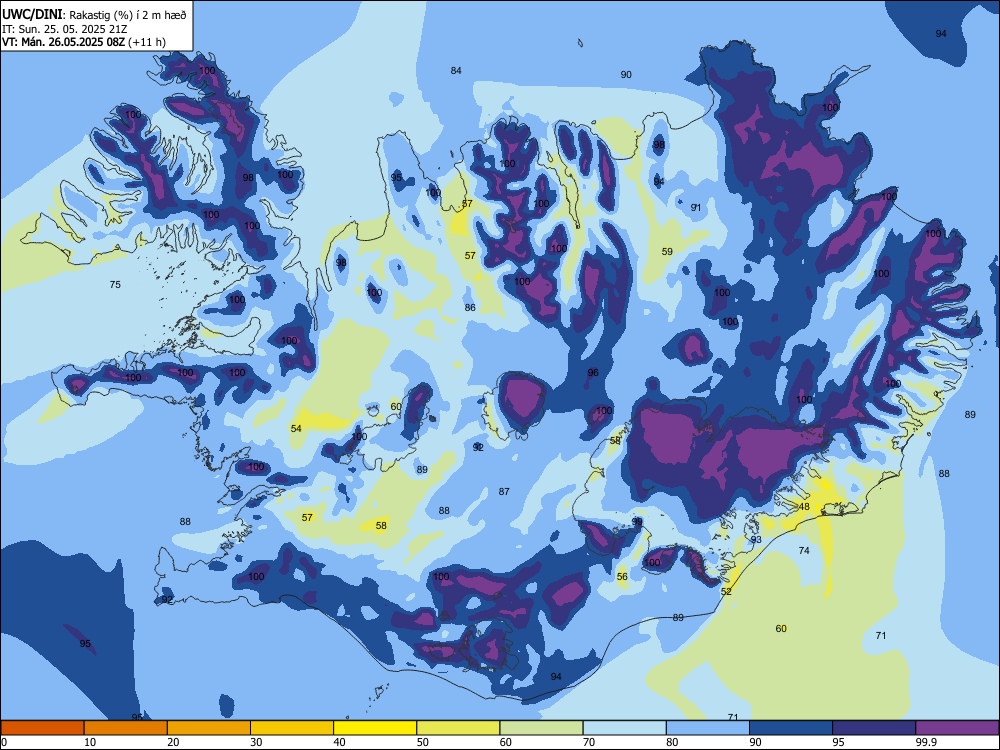Click the '87' humidity value on the map
Viewport: 1000px width, 750px height.
coord(504,492)
